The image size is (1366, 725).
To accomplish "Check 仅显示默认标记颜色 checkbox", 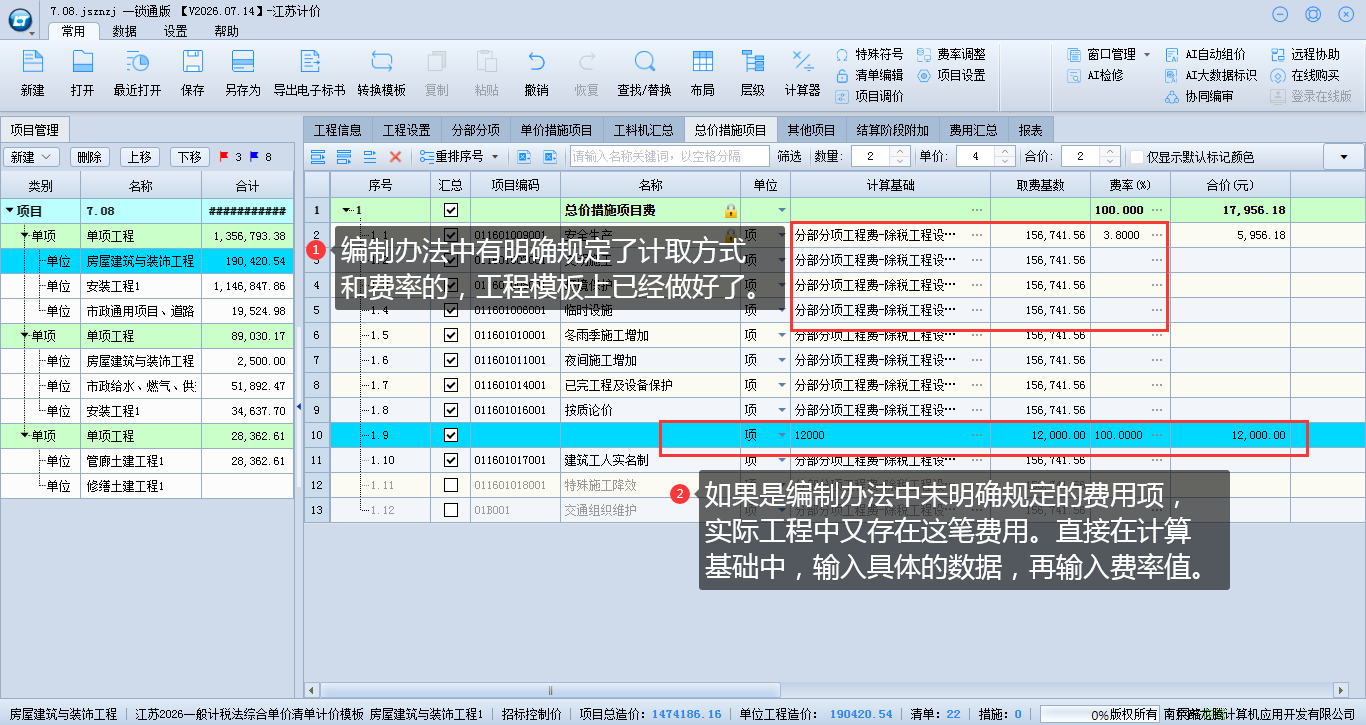I will click(1137, 157).
